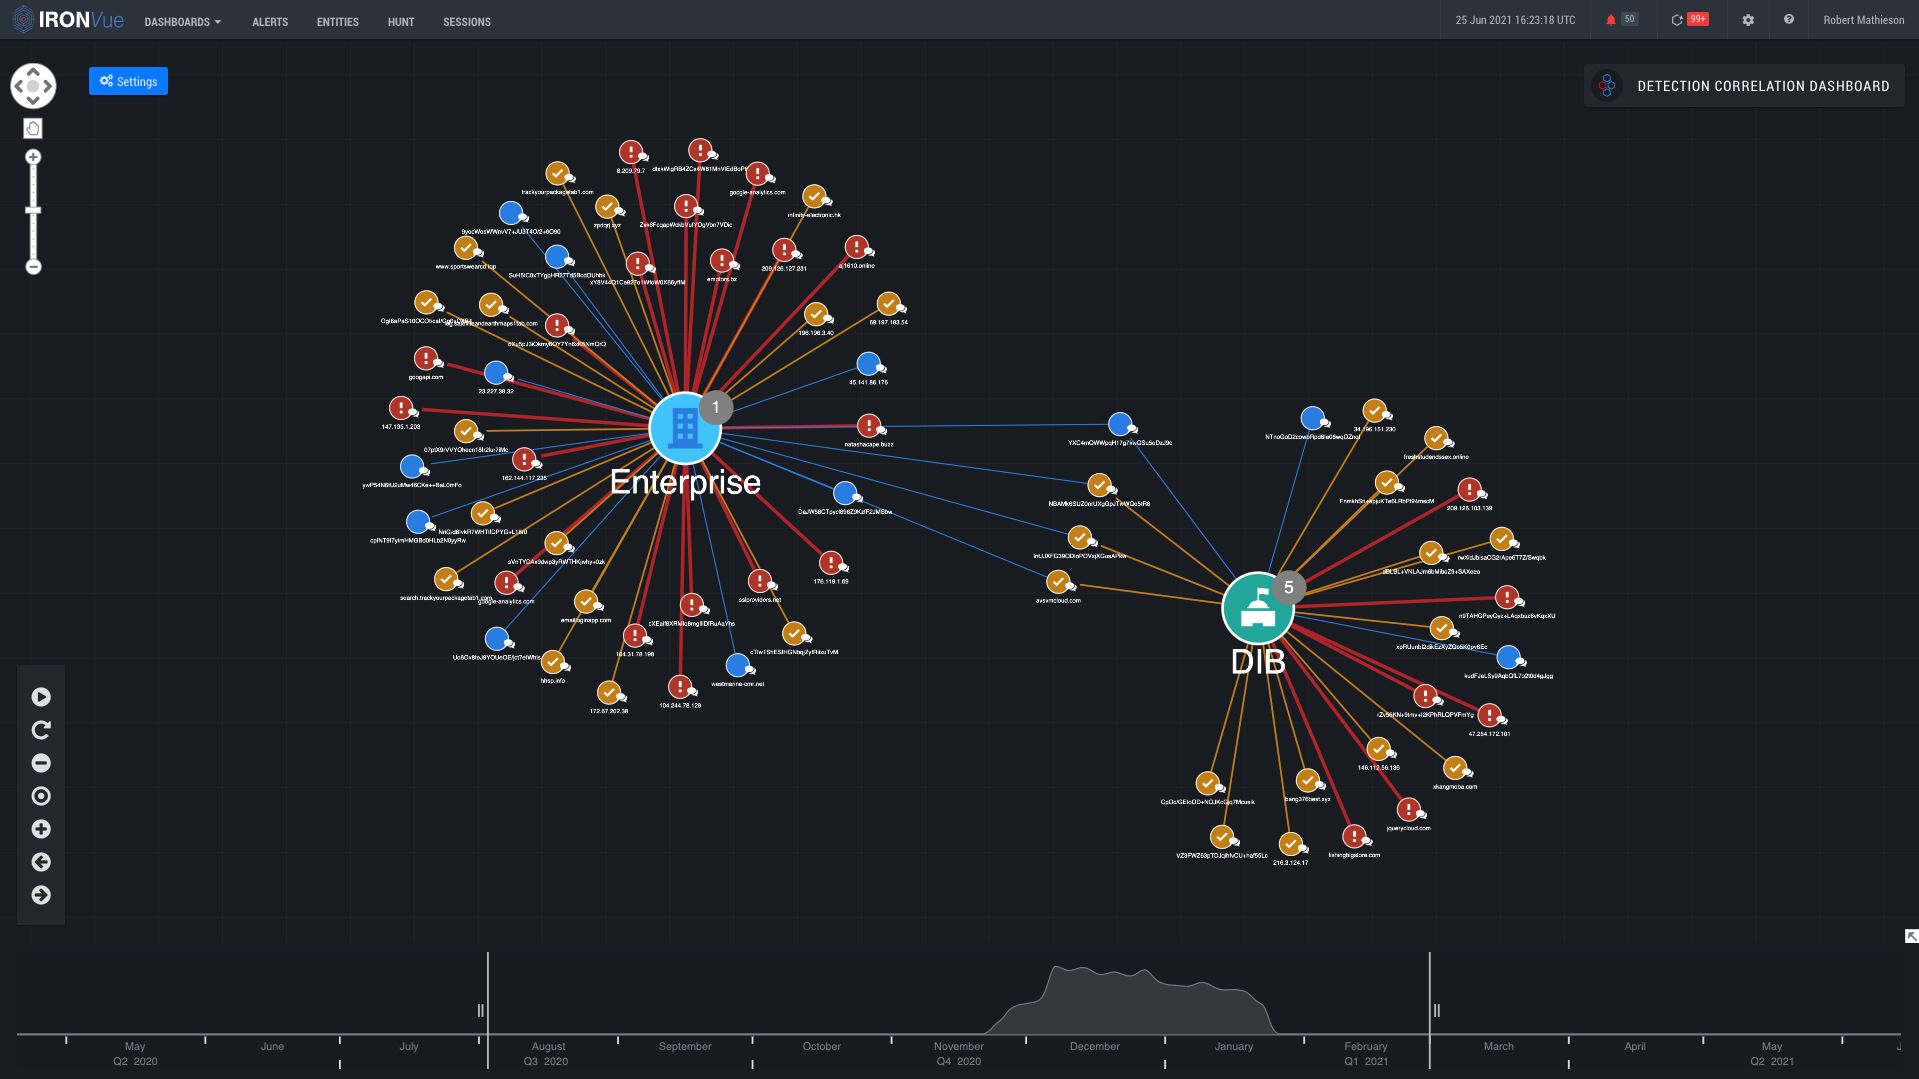Click the map zoom slider handle

coord(33,210)
